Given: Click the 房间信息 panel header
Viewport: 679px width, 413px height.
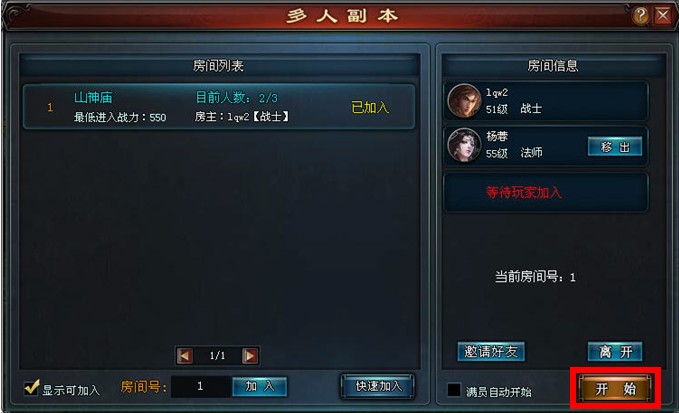Looking at the screenshot, I should [553, 65].
